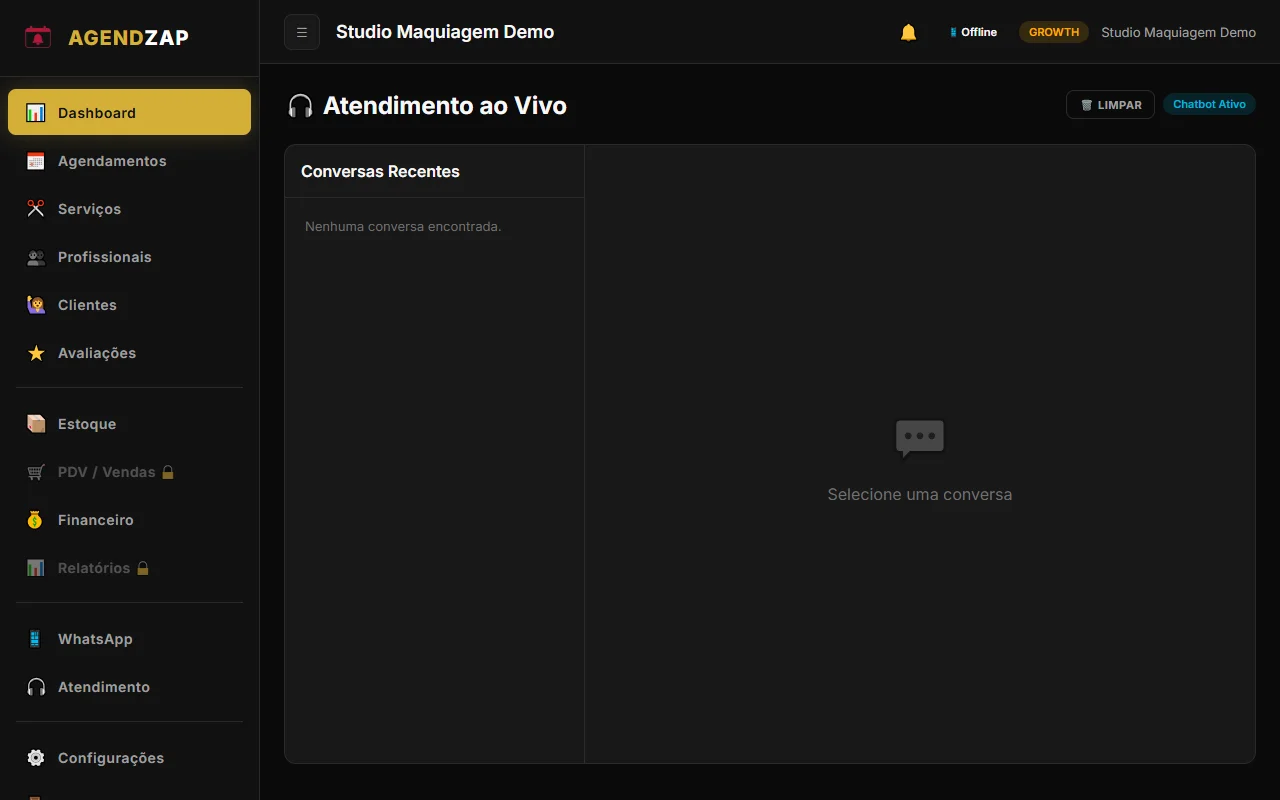
Task: Open the notifications bell
Action: [908, 31]
